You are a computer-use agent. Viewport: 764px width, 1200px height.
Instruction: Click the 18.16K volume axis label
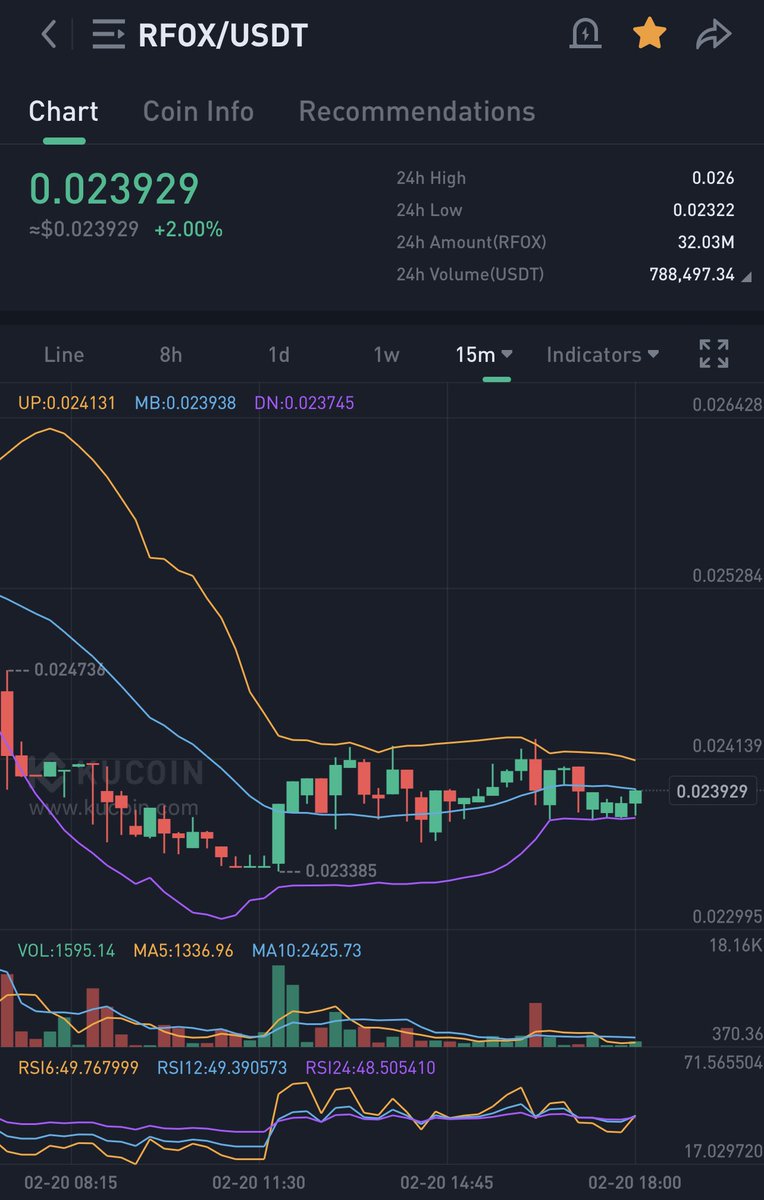[x=735, y=944]
